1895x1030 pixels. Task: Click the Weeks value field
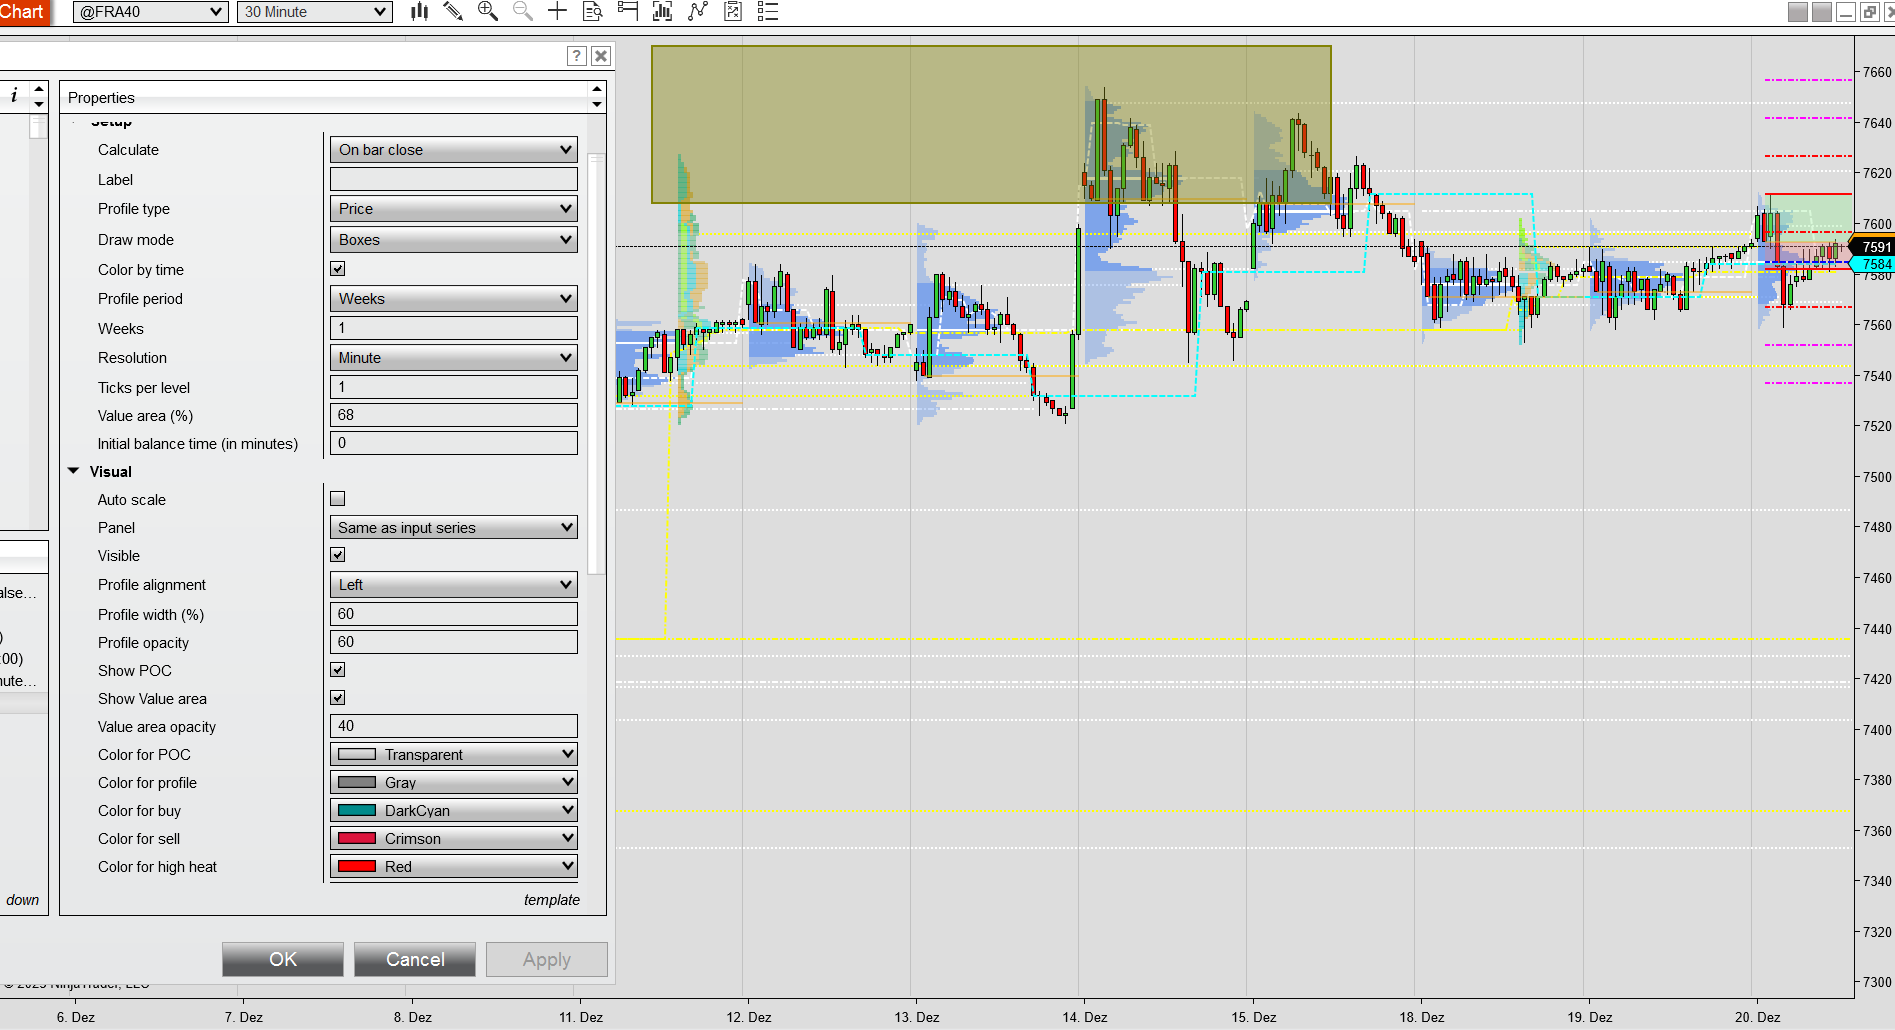click(454, 328)
